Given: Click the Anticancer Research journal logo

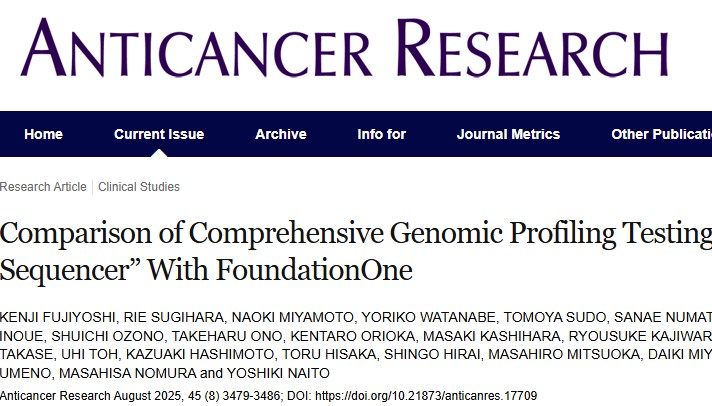Looking at the screenshot, I should coord(344,47).
